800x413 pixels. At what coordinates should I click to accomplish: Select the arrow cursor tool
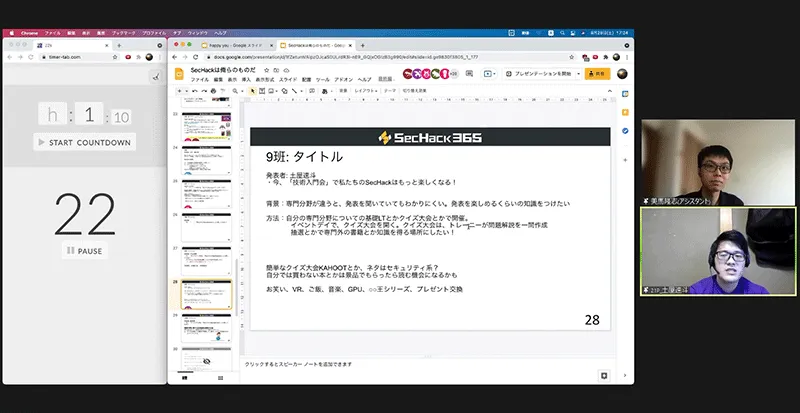pyautogui.click(x=252, y=91)
